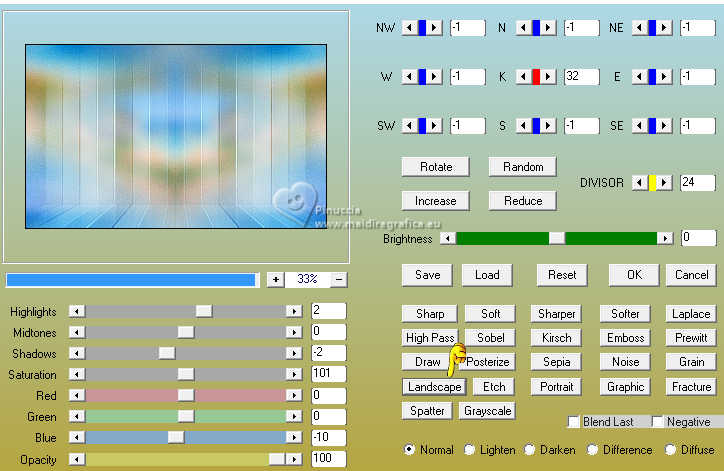Viewport: 724px width, 471px height.
Task: Load a saved filter preset
Action: point(487,275)
